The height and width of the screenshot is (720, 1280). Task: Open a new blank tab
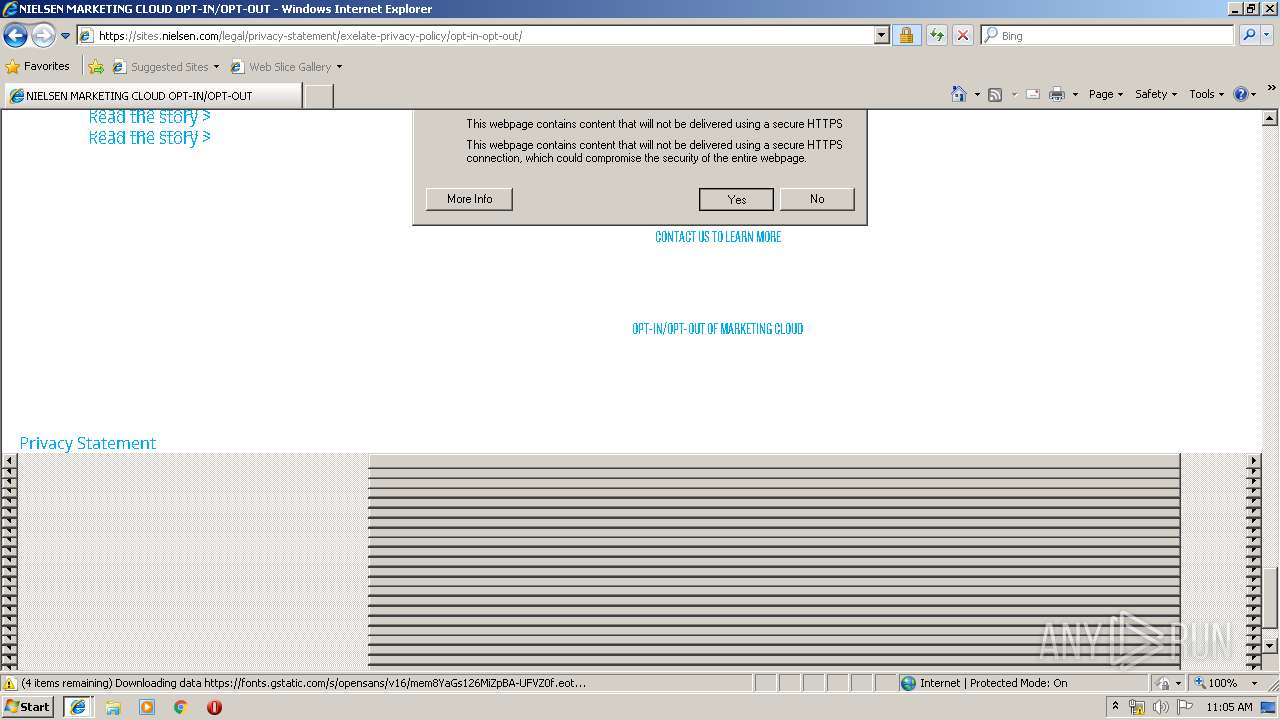318,96
